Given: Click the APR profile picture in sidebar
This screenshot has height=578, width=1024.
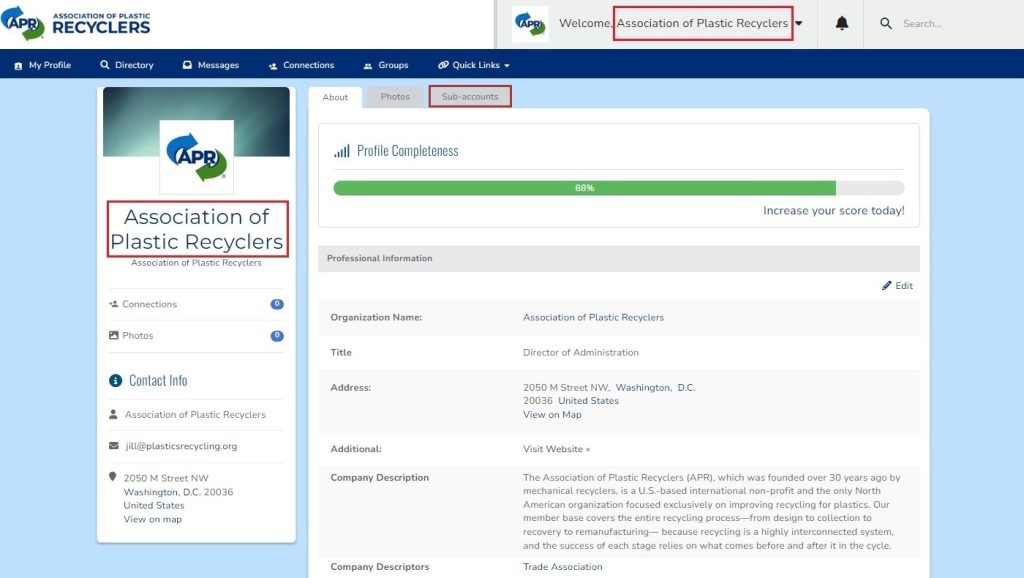Looking at the screenshot, I should (197, 157).
